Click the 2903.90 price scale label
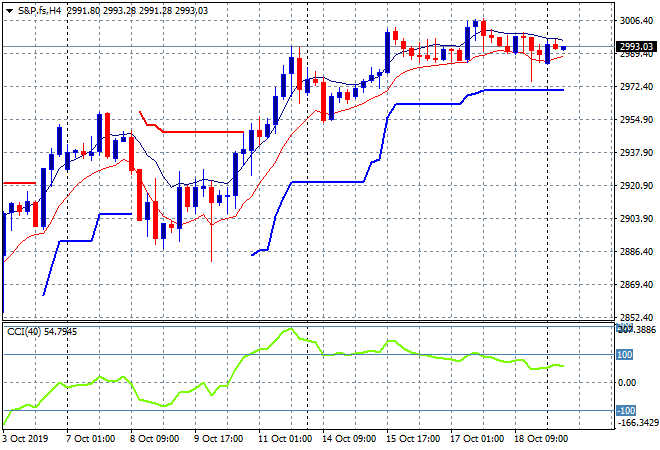The width and height of the screenshot is (660, 450). point(636,219)
